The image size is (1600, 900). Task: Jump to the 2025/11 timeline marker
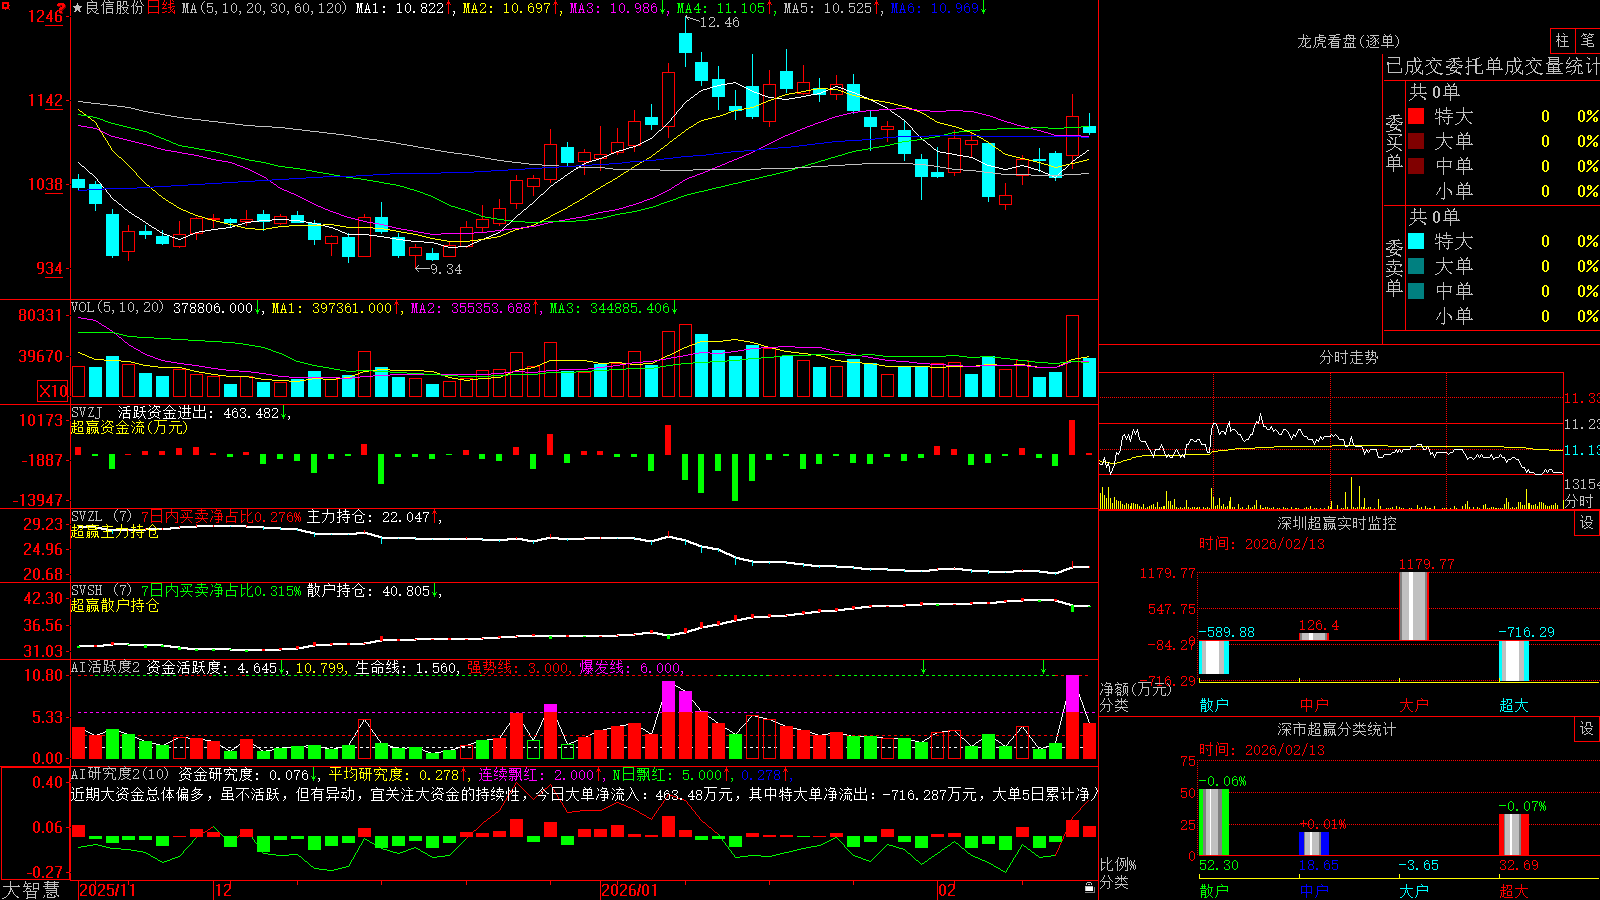pos(107,890)
